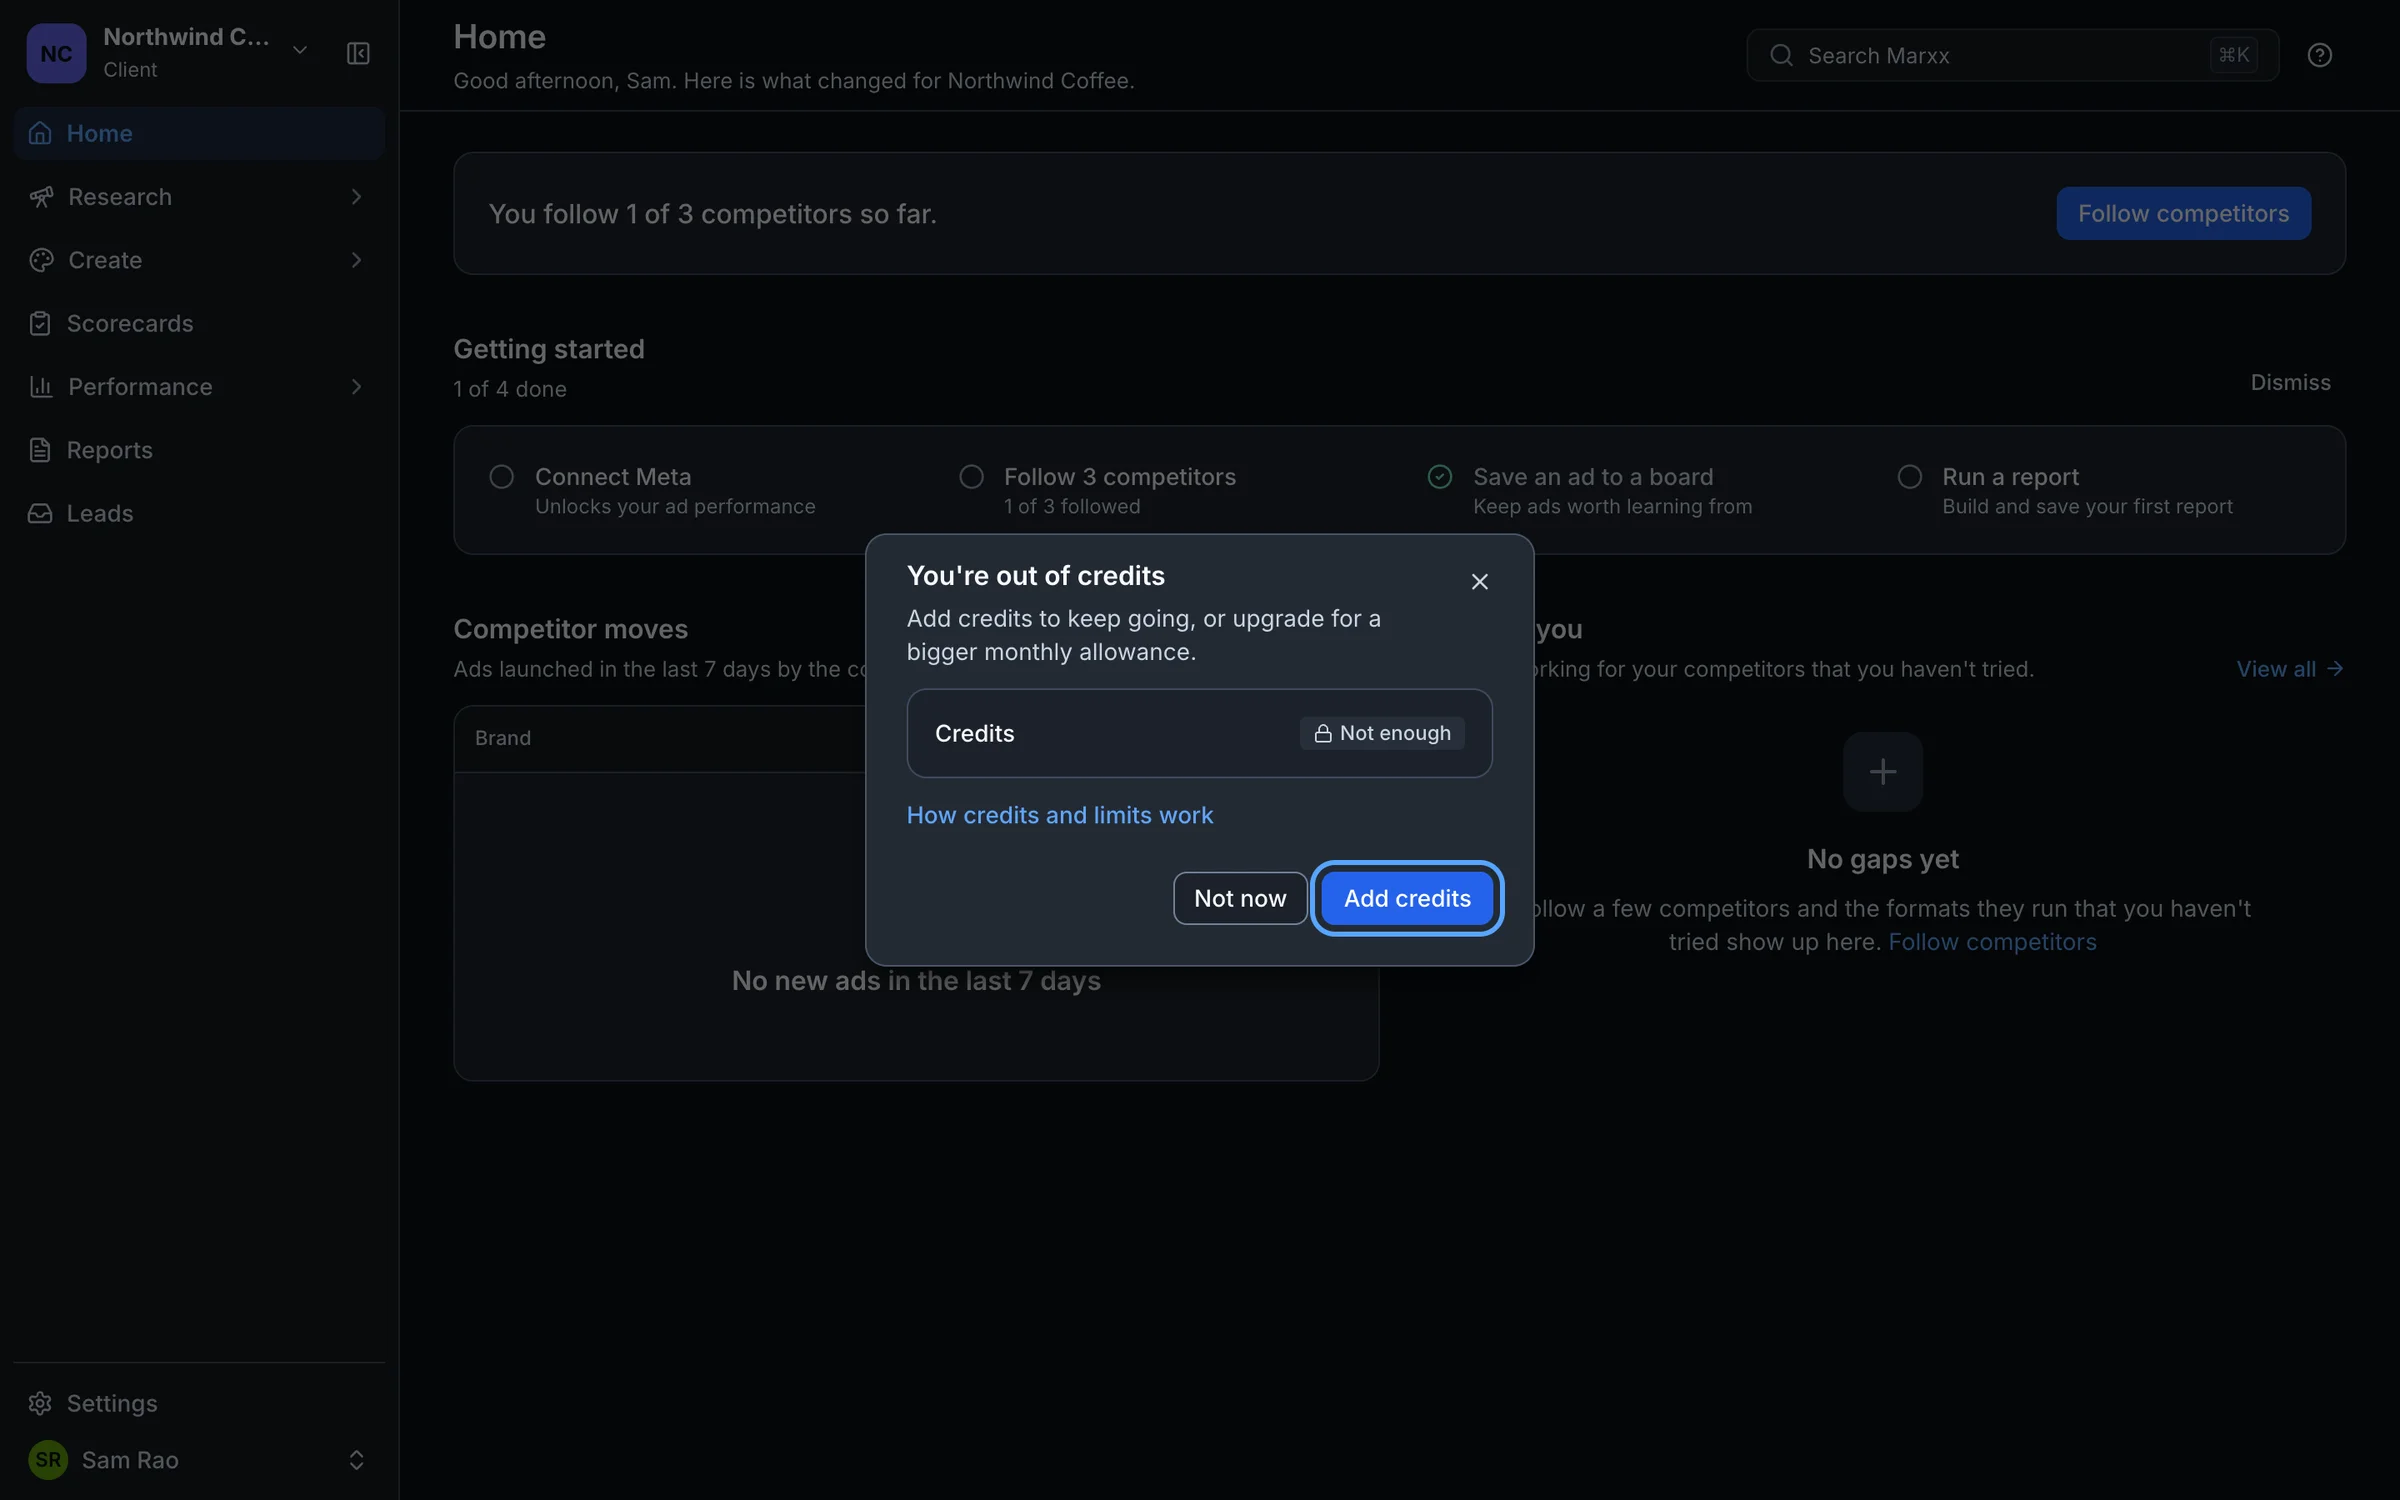Expand the Performance section chevron

(x=356, y=387)
